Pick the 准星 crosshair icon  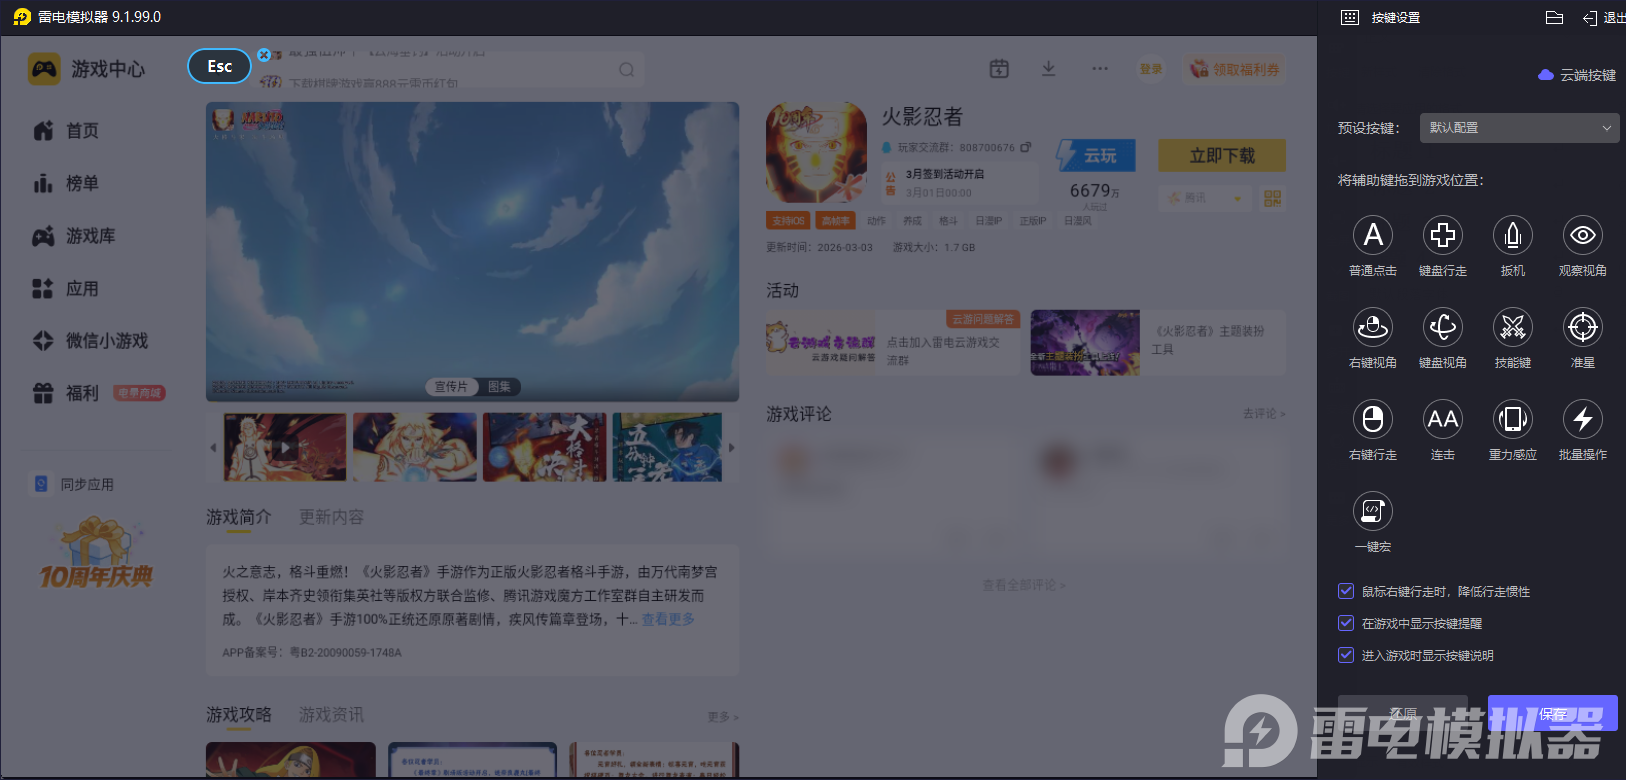point(1583,327)
